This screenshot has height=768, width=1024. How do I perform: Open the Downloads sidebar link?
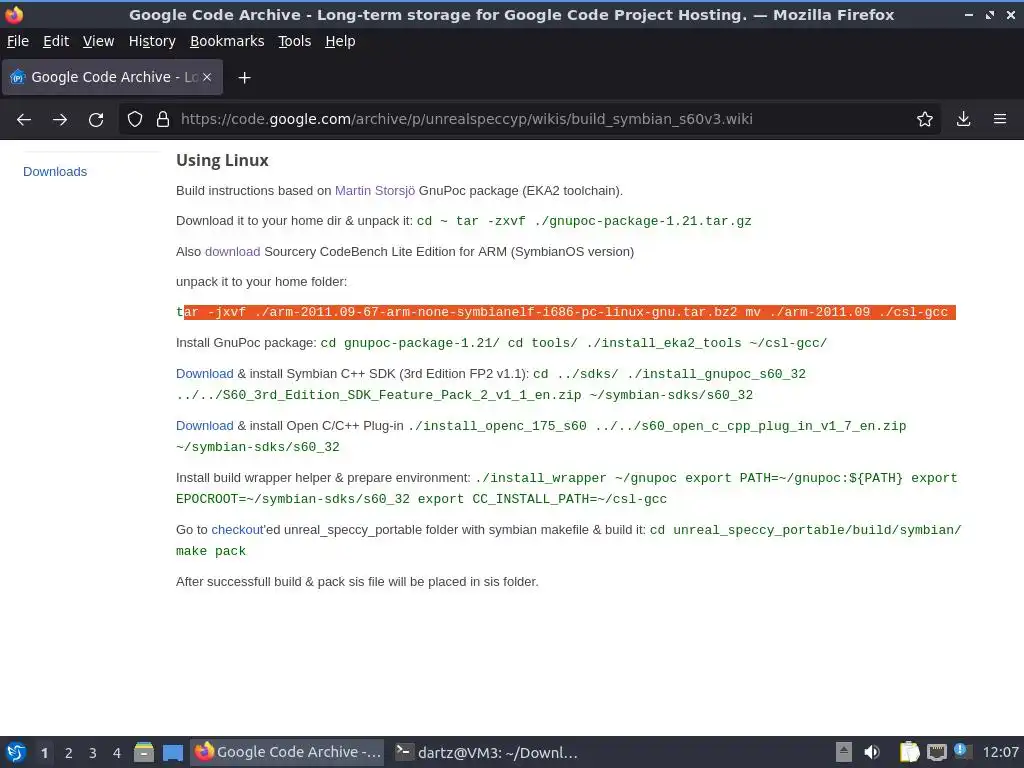(x=55, y=172)
